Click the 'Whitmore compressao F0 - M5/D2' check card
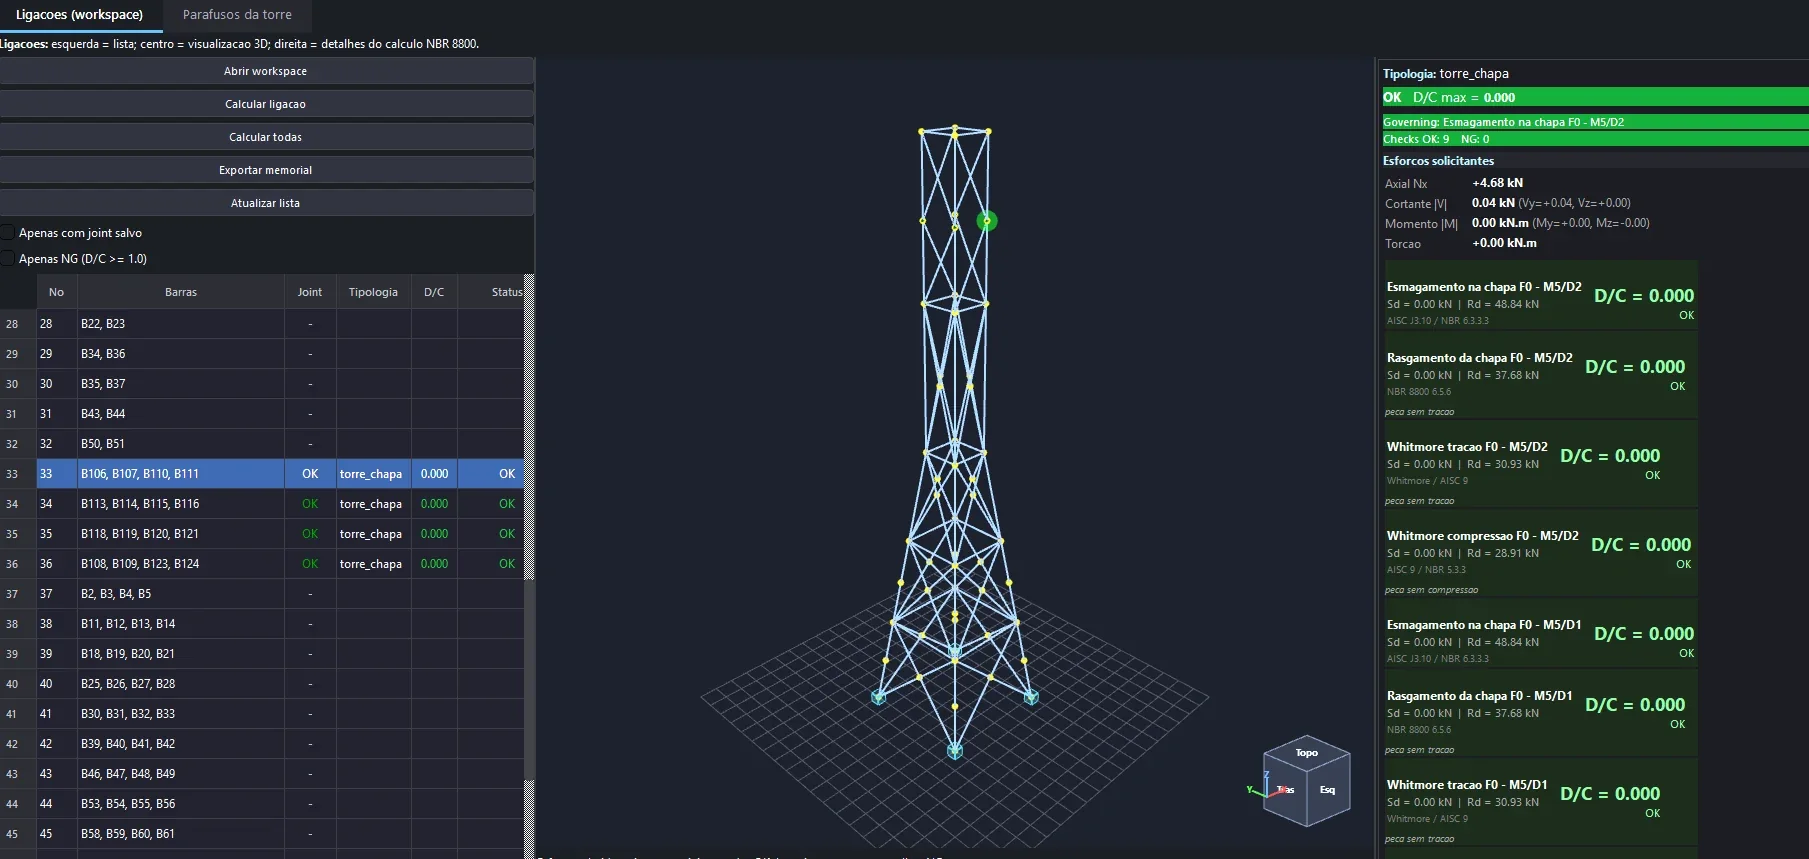 coord(1540,554)
